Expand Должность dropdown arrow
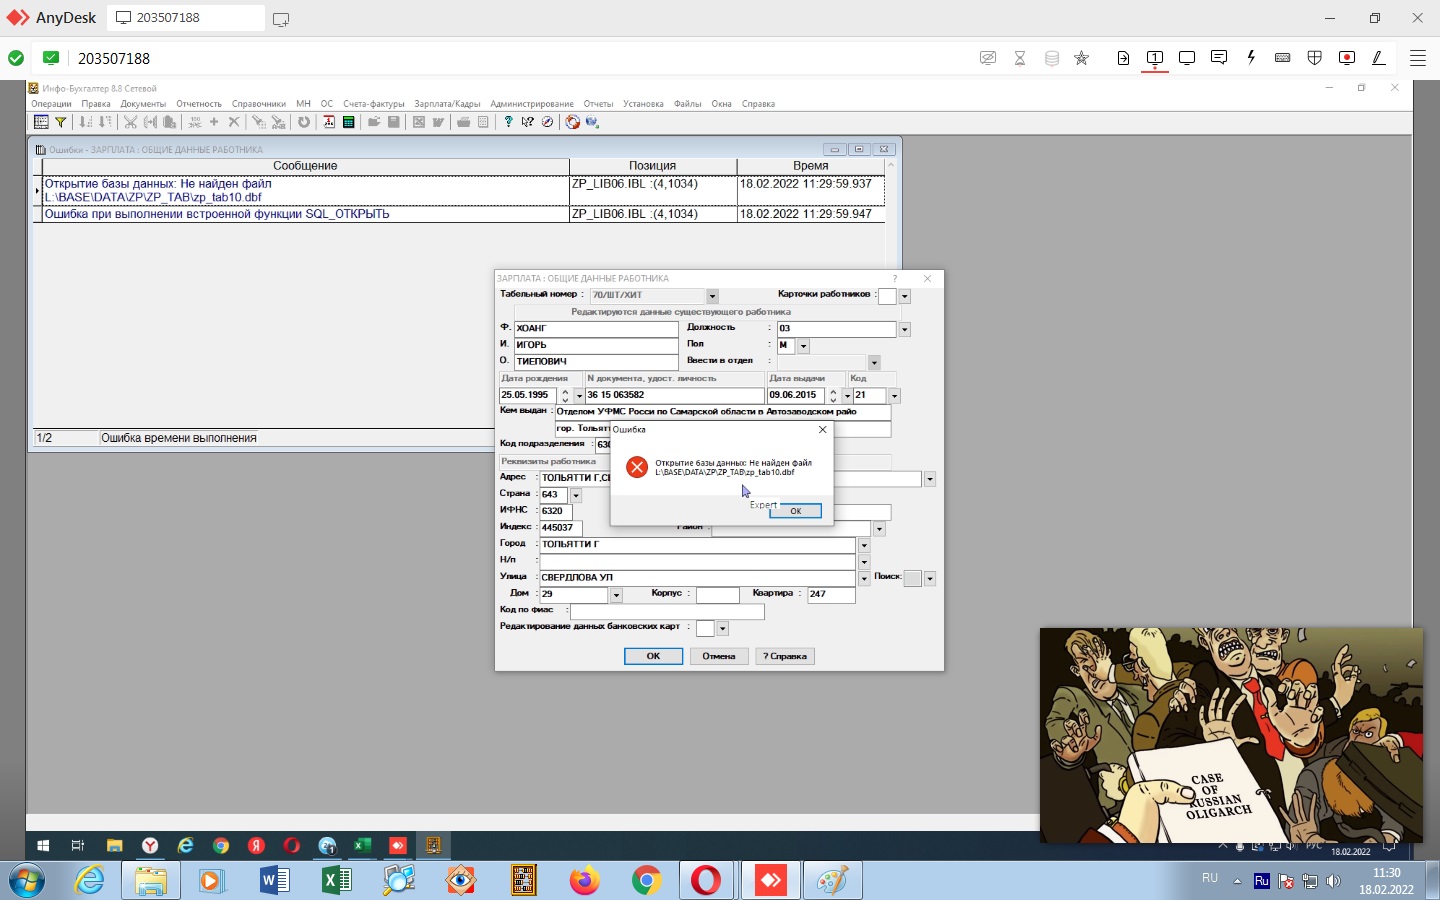The width and height of the screenshot is (1440, 900). tap(904, 329)
